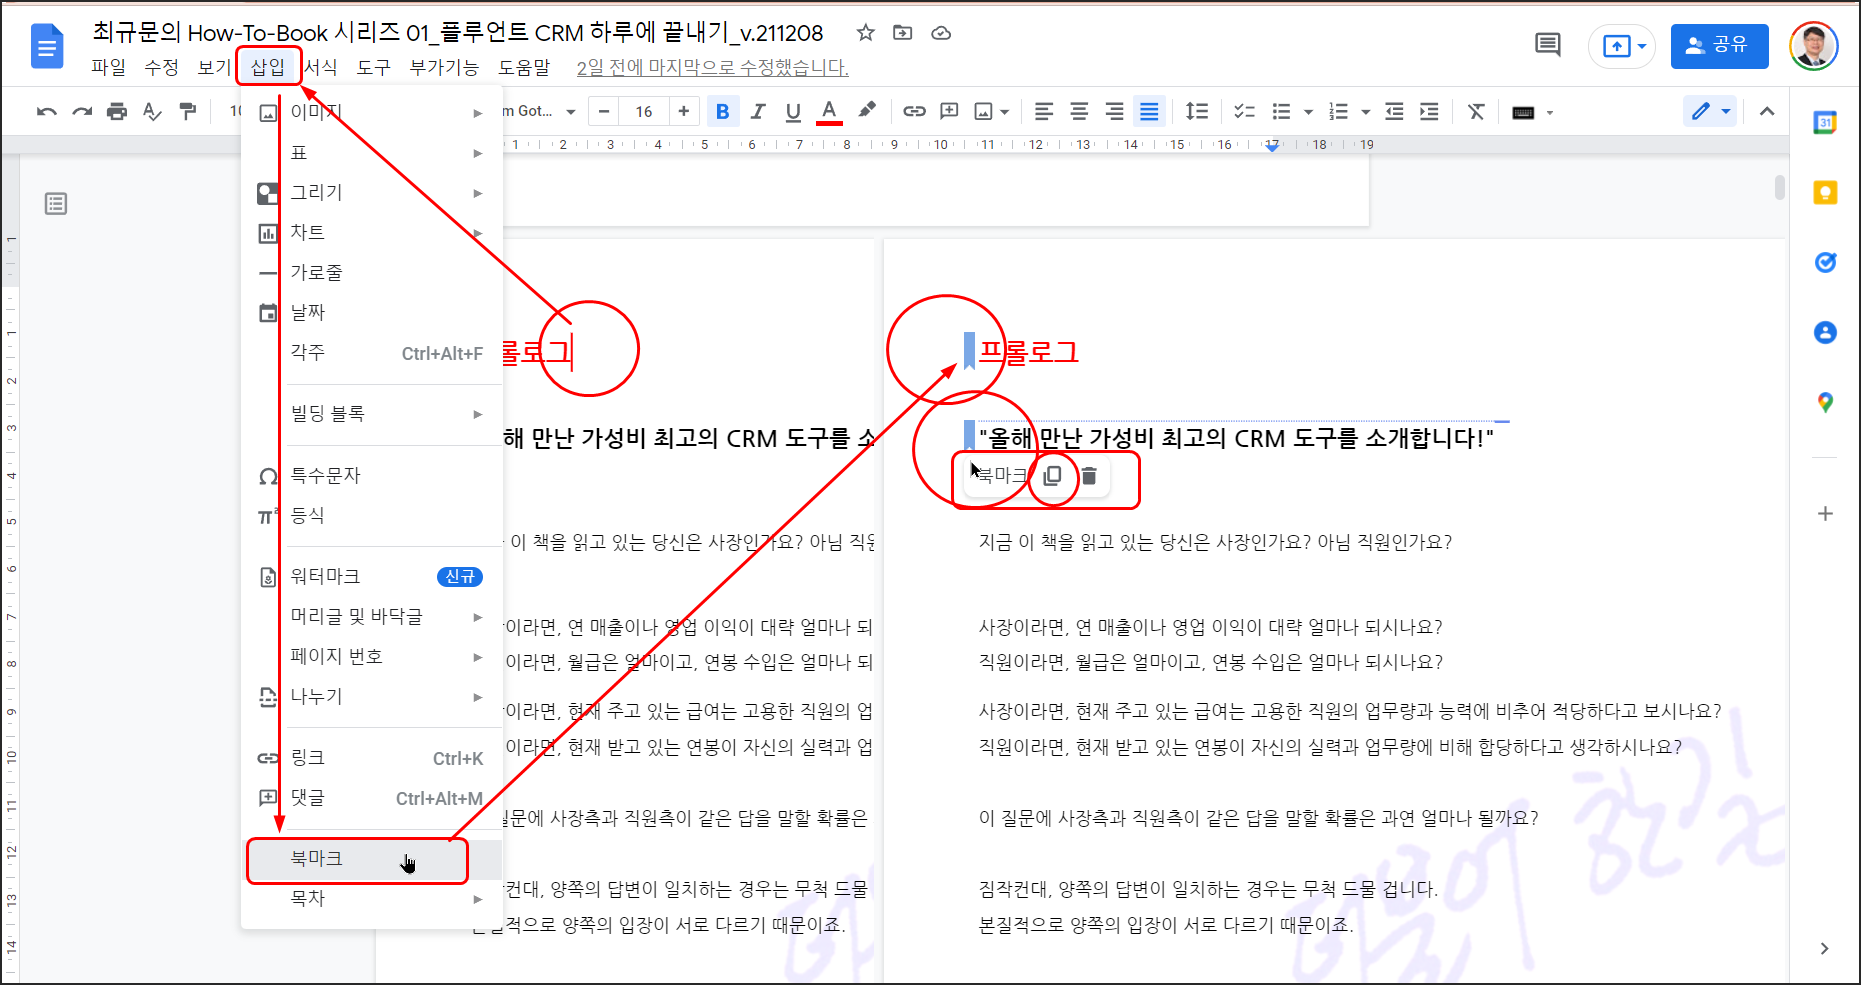Screen dimensions: 1861x985
Task: Open highlight color picker
Action: click(x=866, y=111)
